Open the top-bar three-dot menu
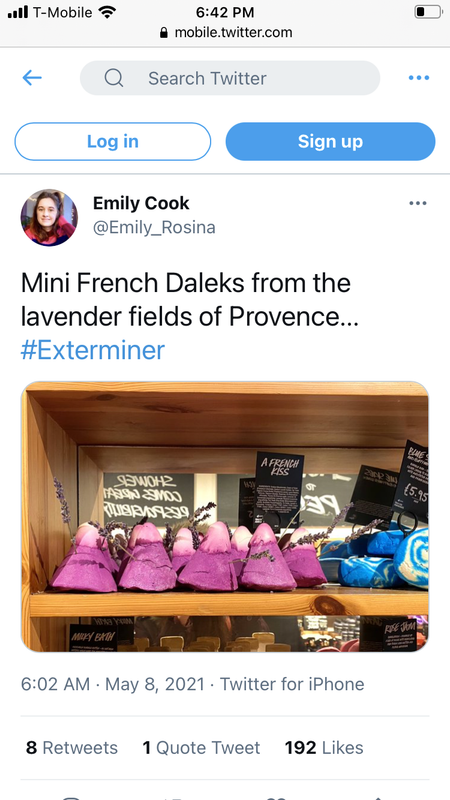 (x=419, y=78)
